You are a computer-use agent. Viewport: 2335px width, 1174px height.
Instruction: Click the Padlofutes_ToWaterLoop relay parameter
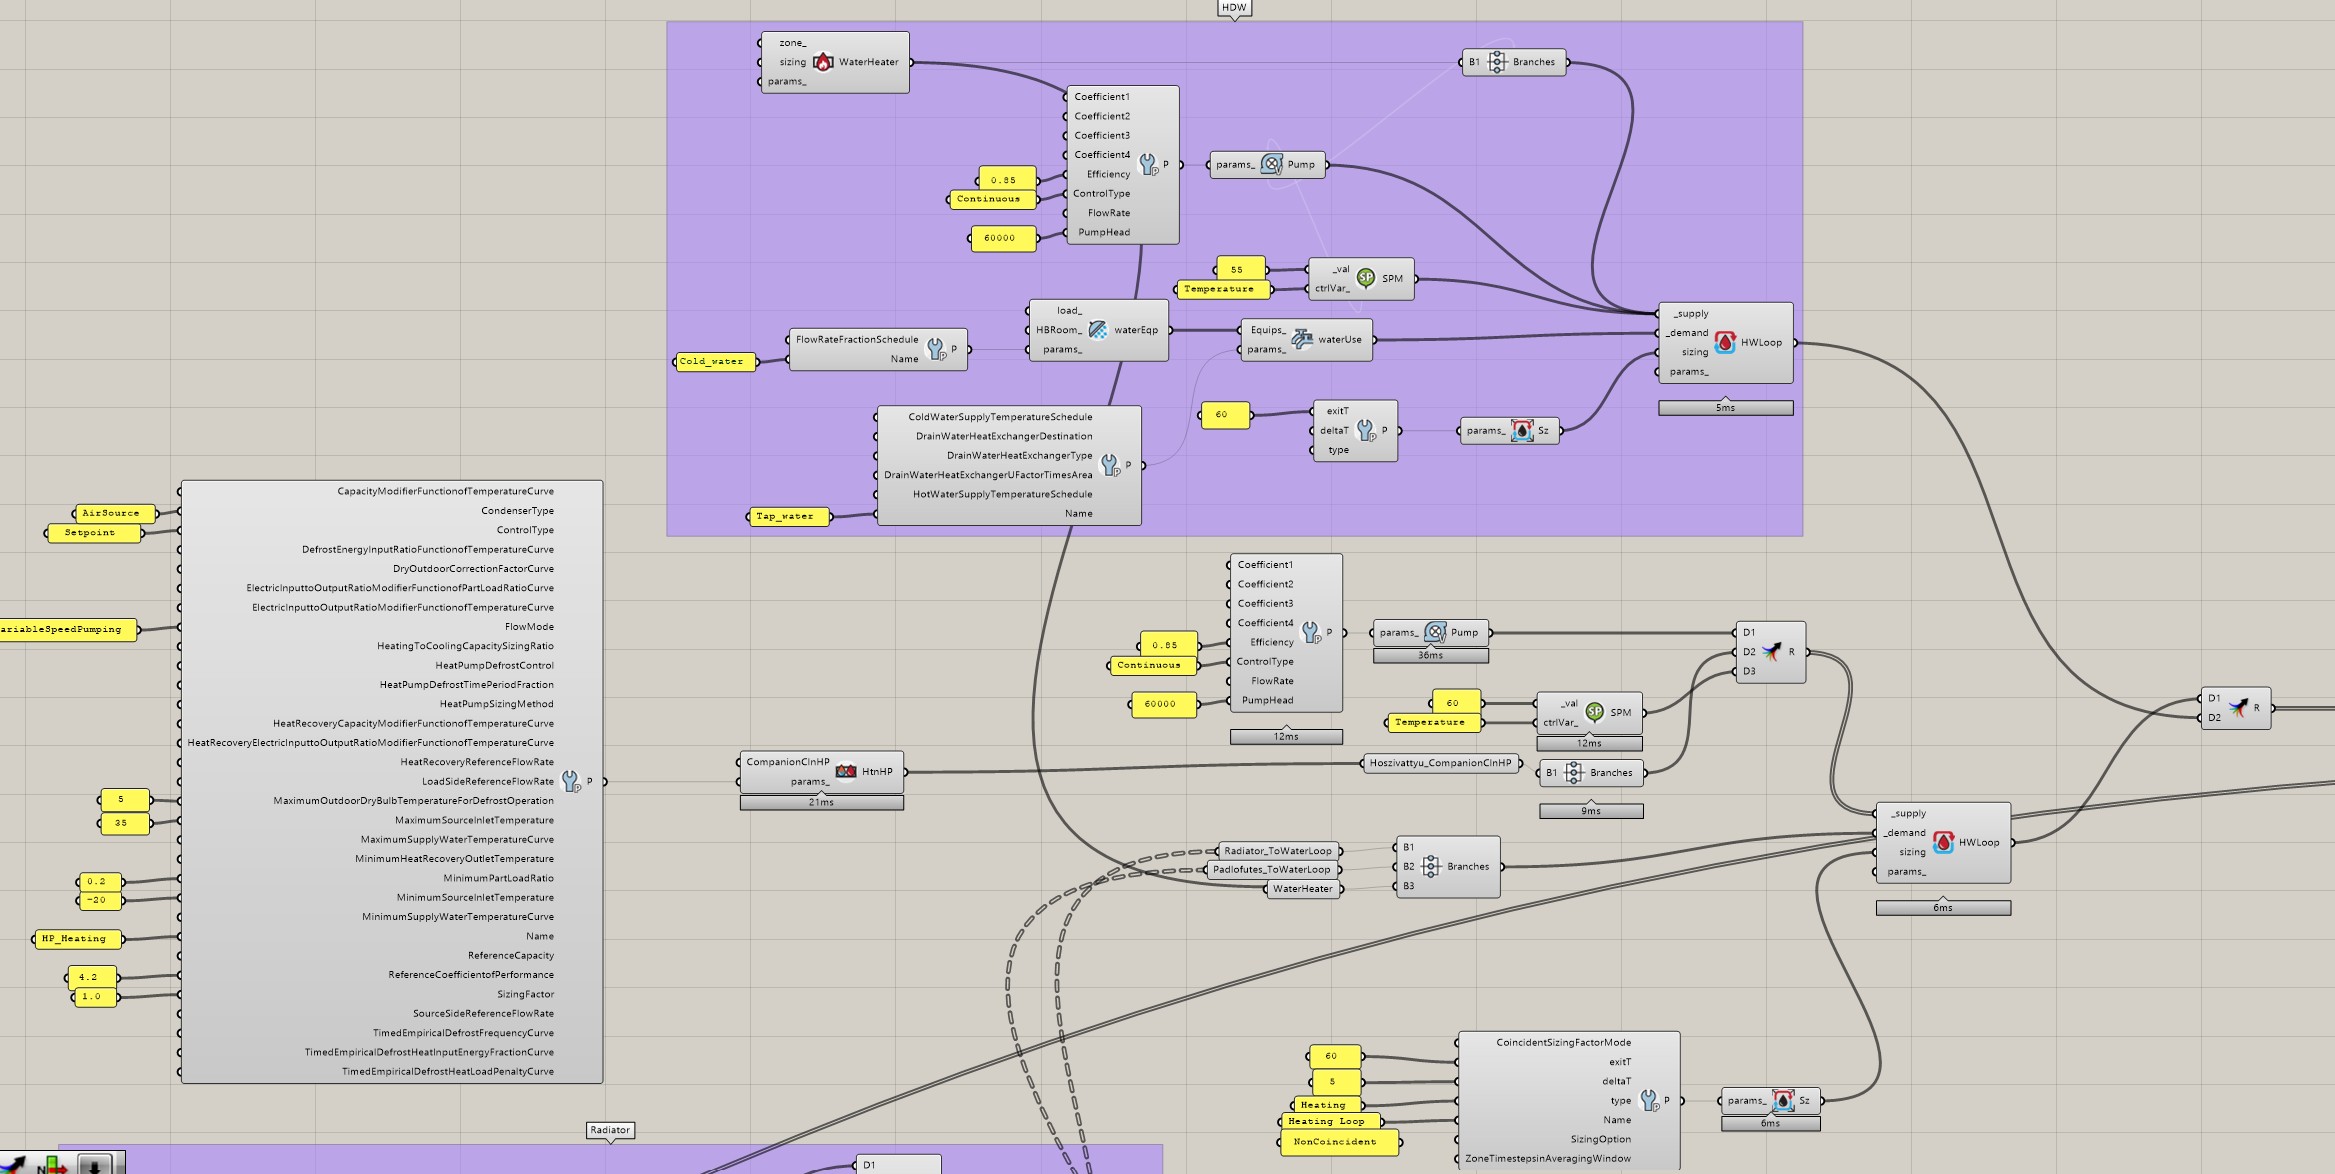[x=1272, y=870]
